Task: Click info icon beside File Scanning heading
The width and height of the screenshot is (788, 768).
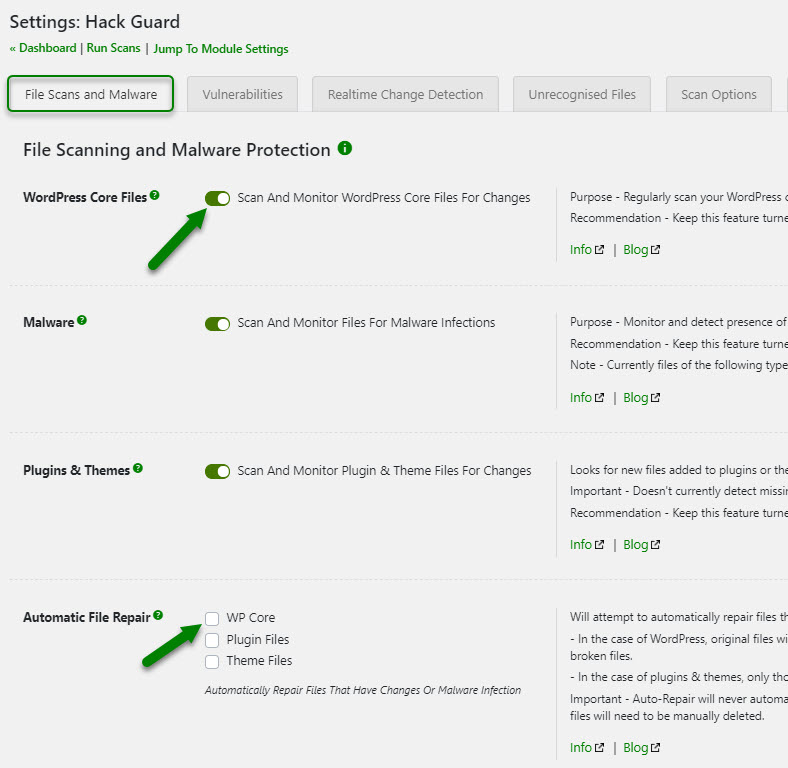Action: pyautogui.click(x=345, y=148)
